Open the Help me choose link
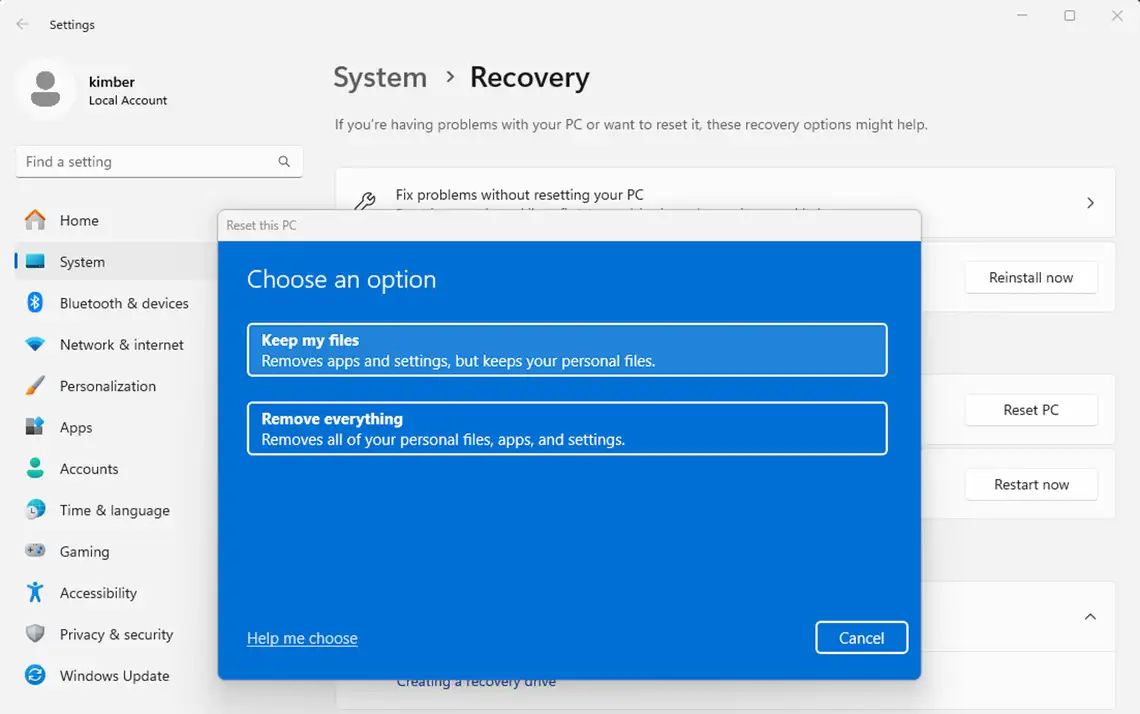This screenshot has height=714, width=1140. click(x=302, y=638)
